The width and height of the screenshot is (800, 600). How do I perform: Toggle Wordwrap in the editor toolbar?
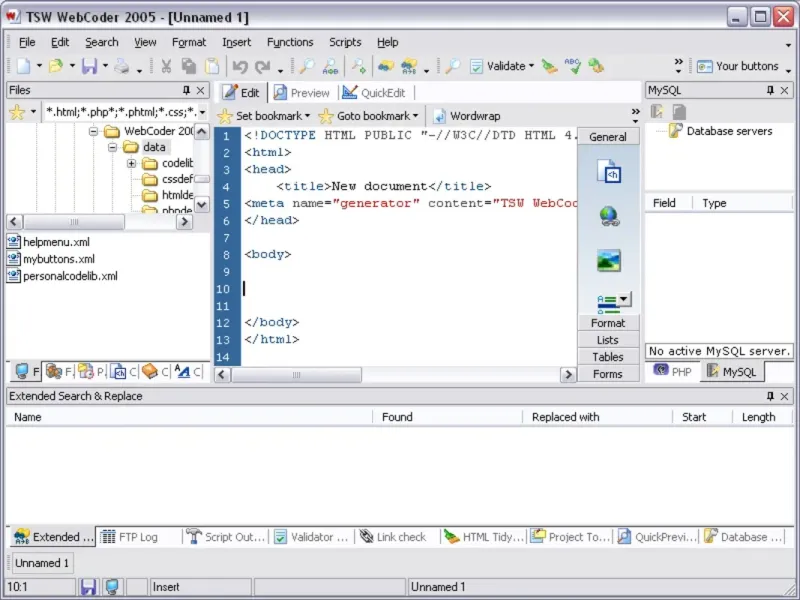(x=467, y=116)
